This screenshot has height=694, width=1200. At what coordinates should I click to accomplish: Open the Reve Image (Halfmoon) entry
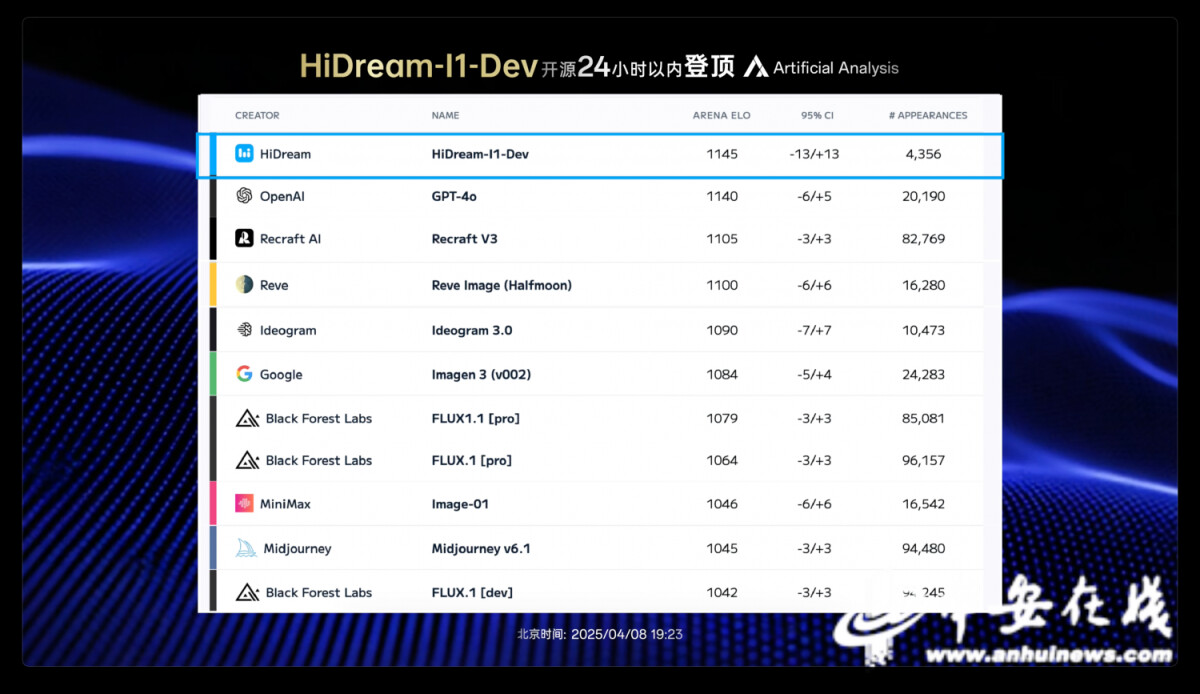click(x=501, y=285)
